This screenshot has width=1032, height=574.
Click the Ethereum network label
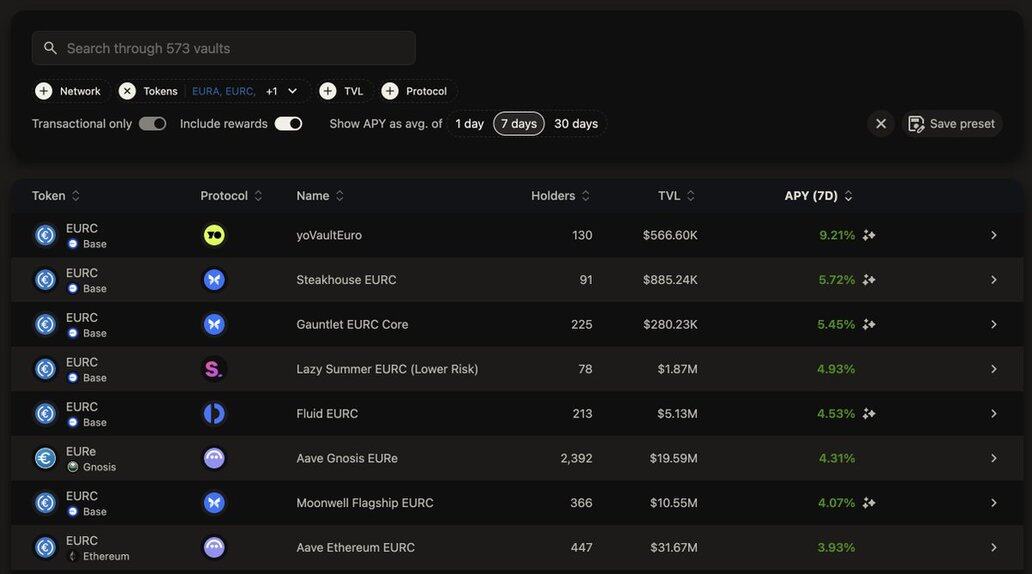click(106, 556)
